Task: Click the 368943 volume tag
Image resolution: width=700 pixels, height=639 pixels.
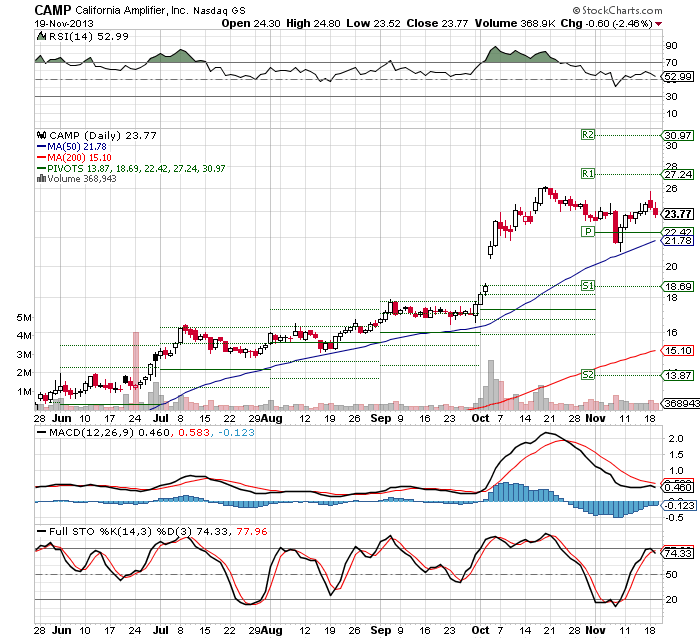Action: [681, 403]
